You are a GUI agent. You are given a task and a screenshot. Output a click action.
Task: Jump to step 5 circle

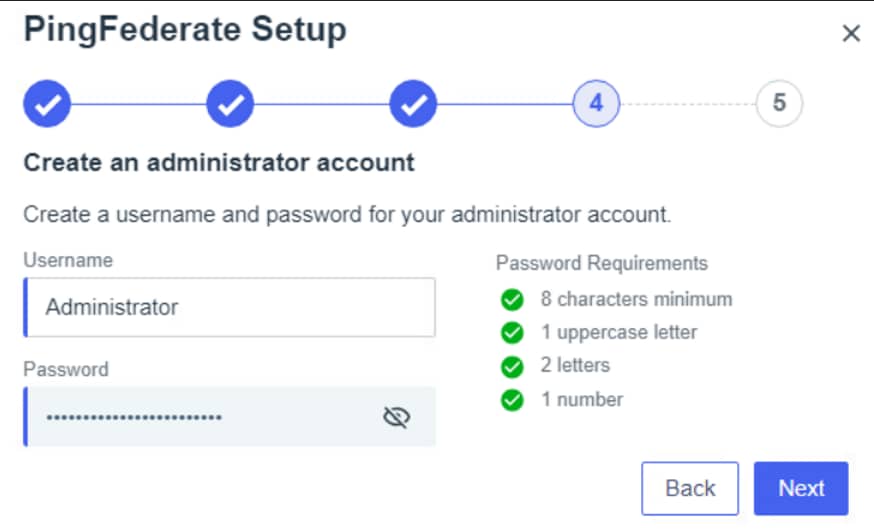[x=779, y=103]
